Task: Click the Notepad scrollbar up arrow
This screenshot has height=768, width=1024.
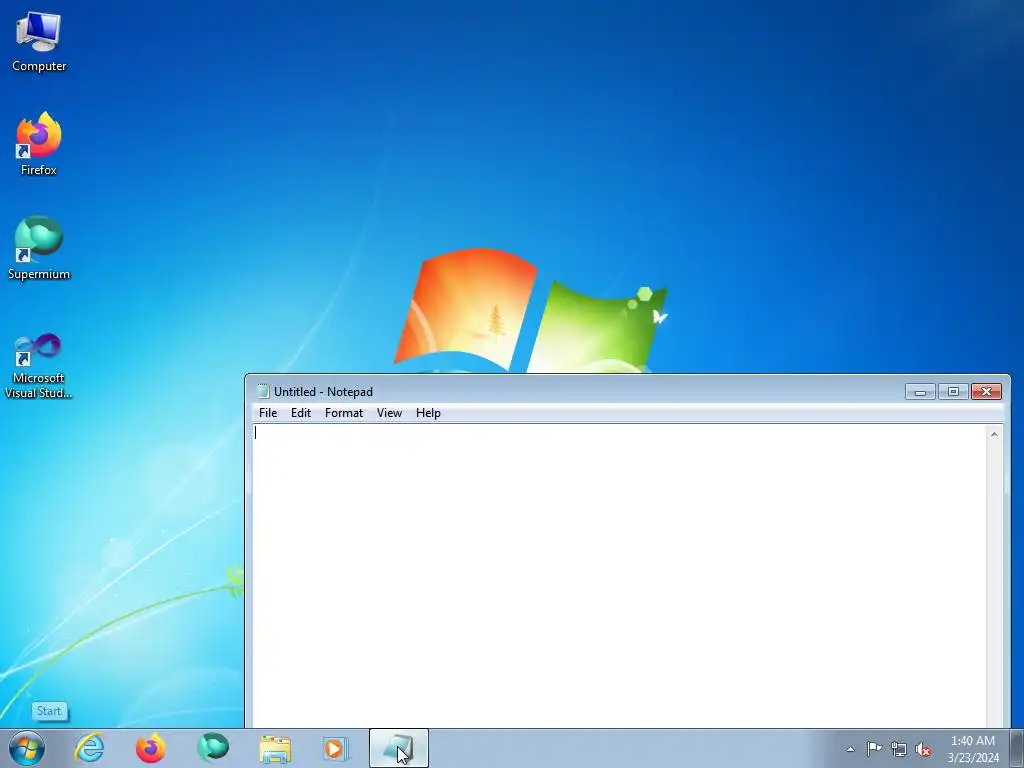Action: (x=994, y=434)
